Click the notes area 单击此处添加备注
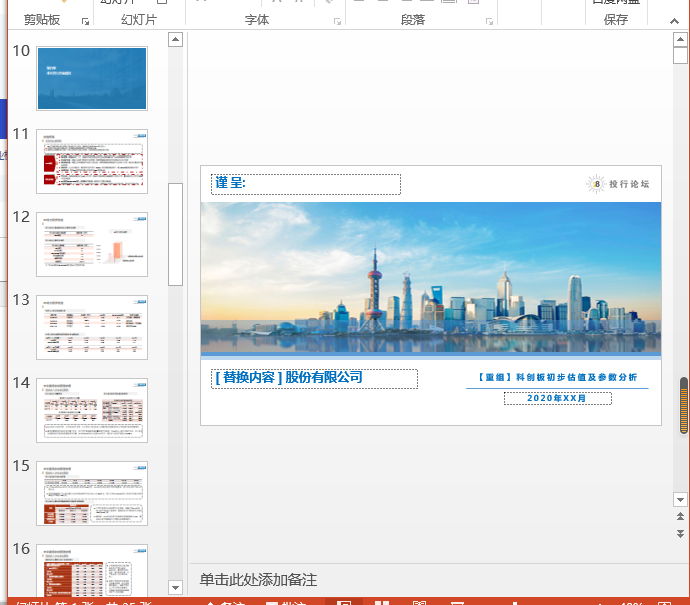Image resolution: width=690 pixels, height=605 pixels. coord(258,580)
